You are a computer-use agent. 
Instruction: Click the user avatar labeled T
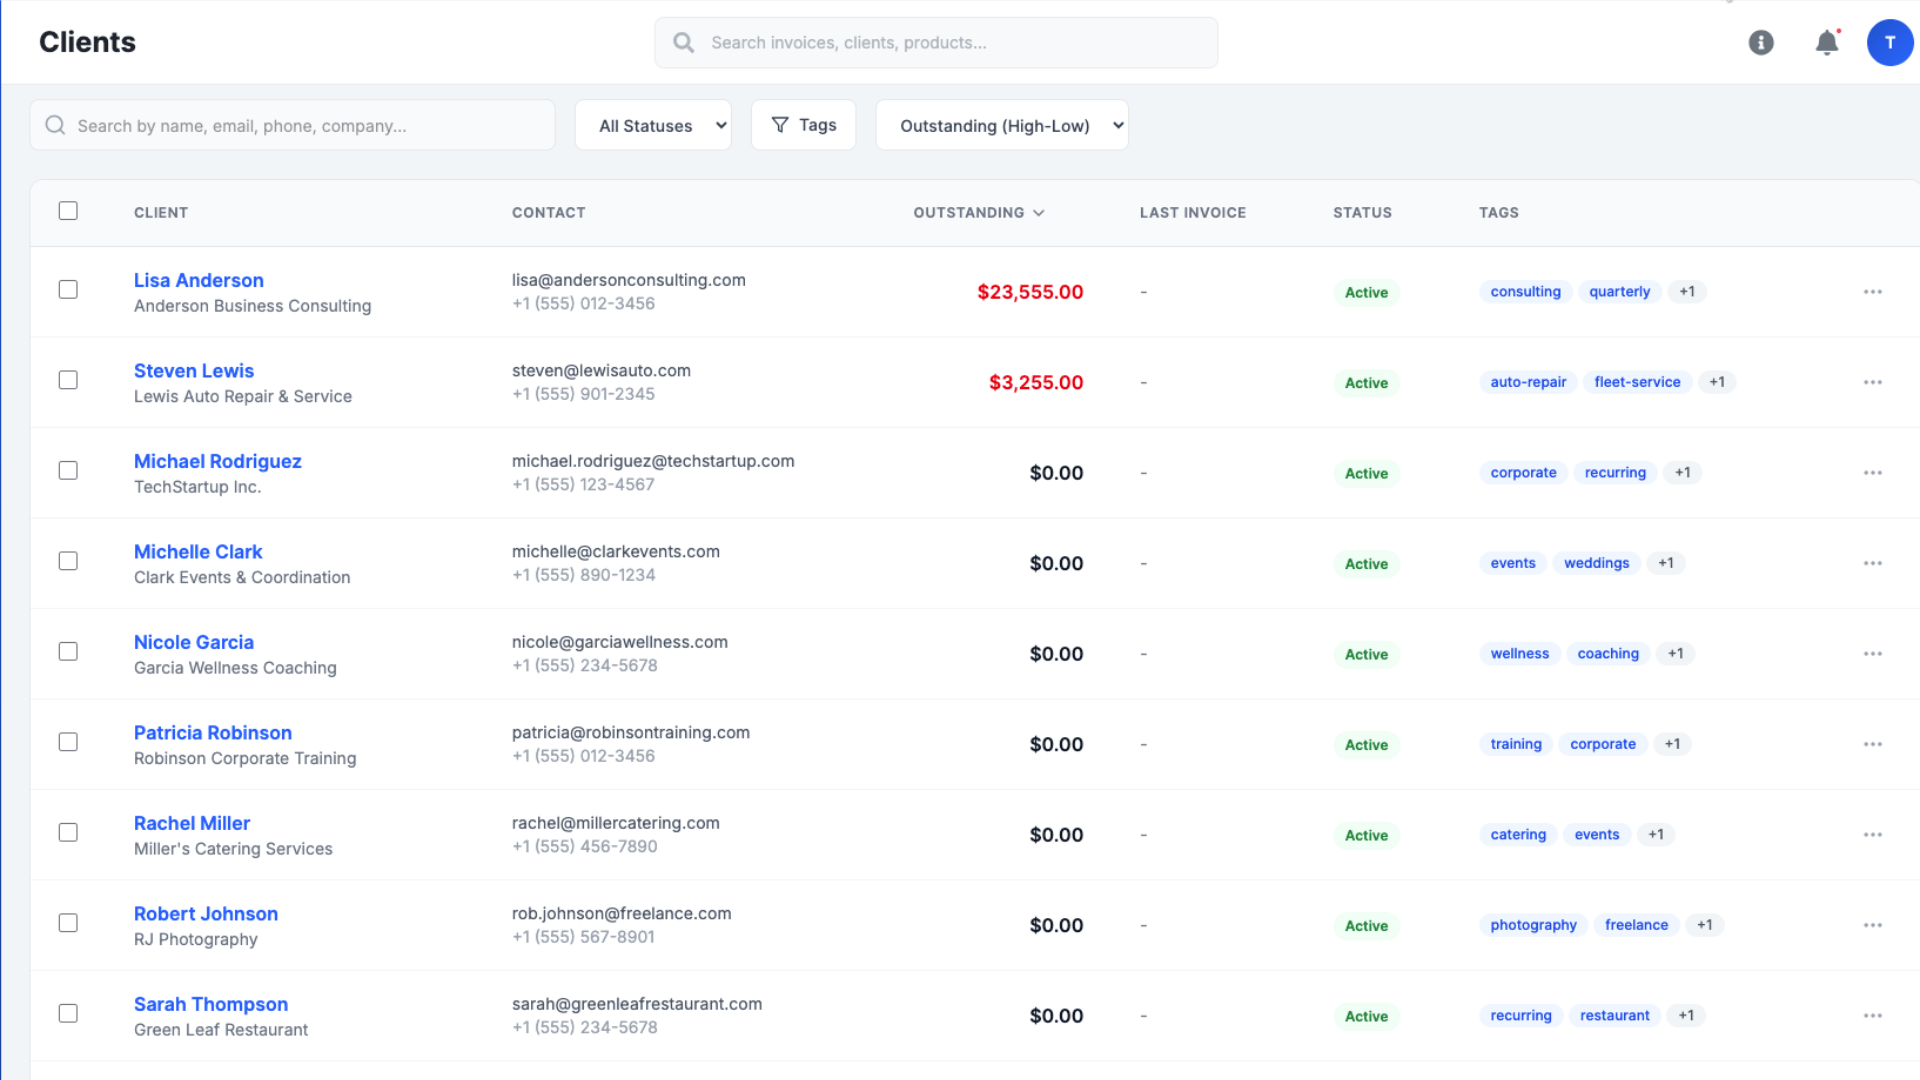[1890, 42]
